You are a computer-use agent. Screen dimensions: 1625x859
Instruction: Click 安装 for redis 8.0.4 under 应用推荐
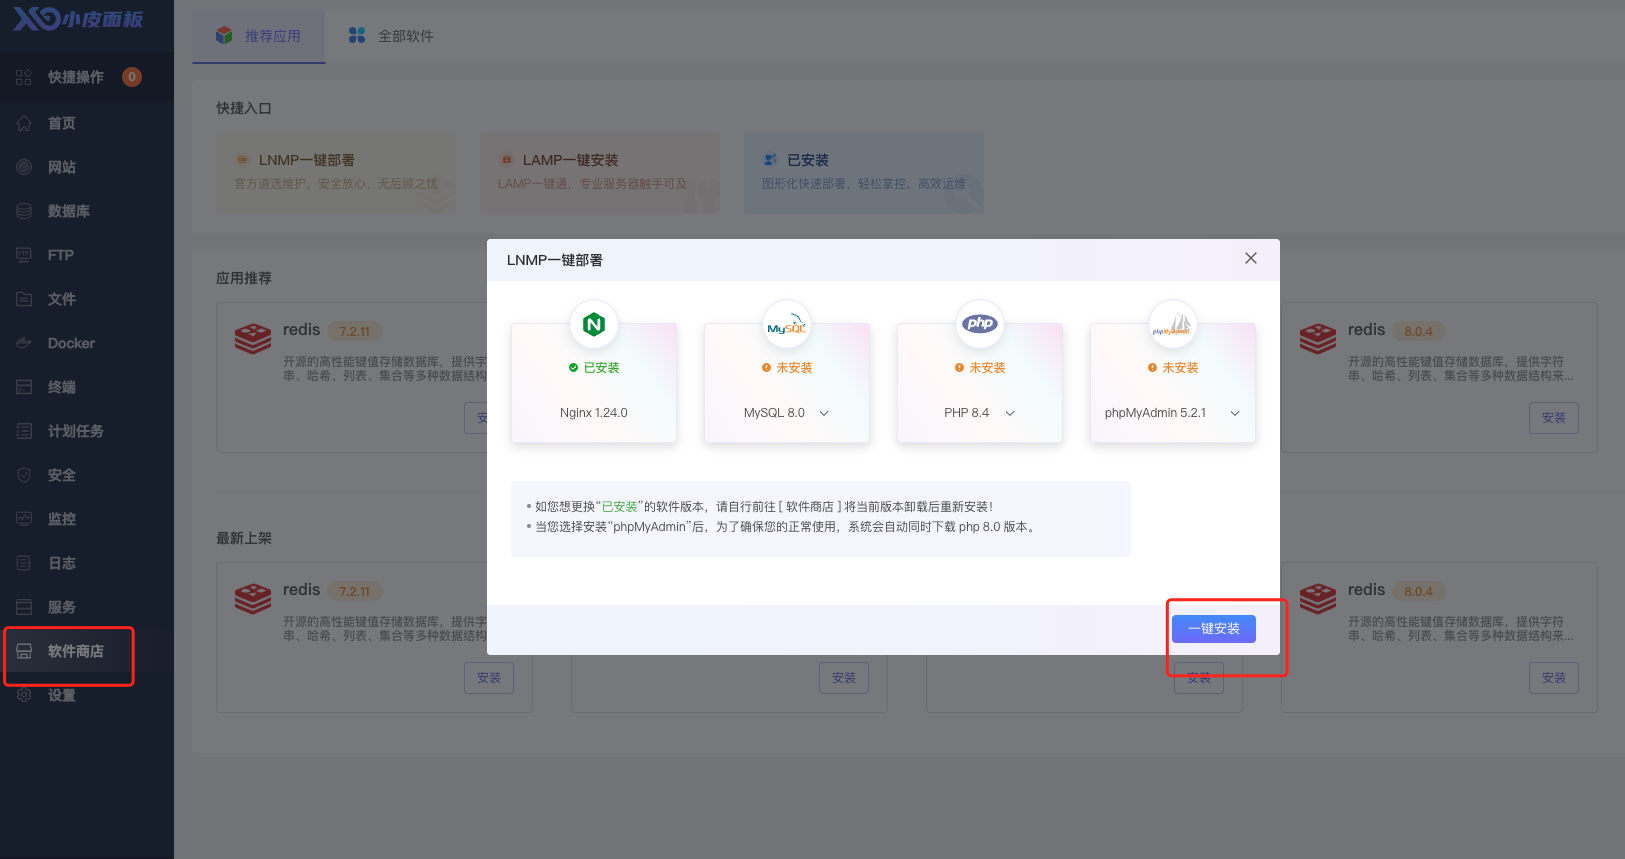[1553, 418]
